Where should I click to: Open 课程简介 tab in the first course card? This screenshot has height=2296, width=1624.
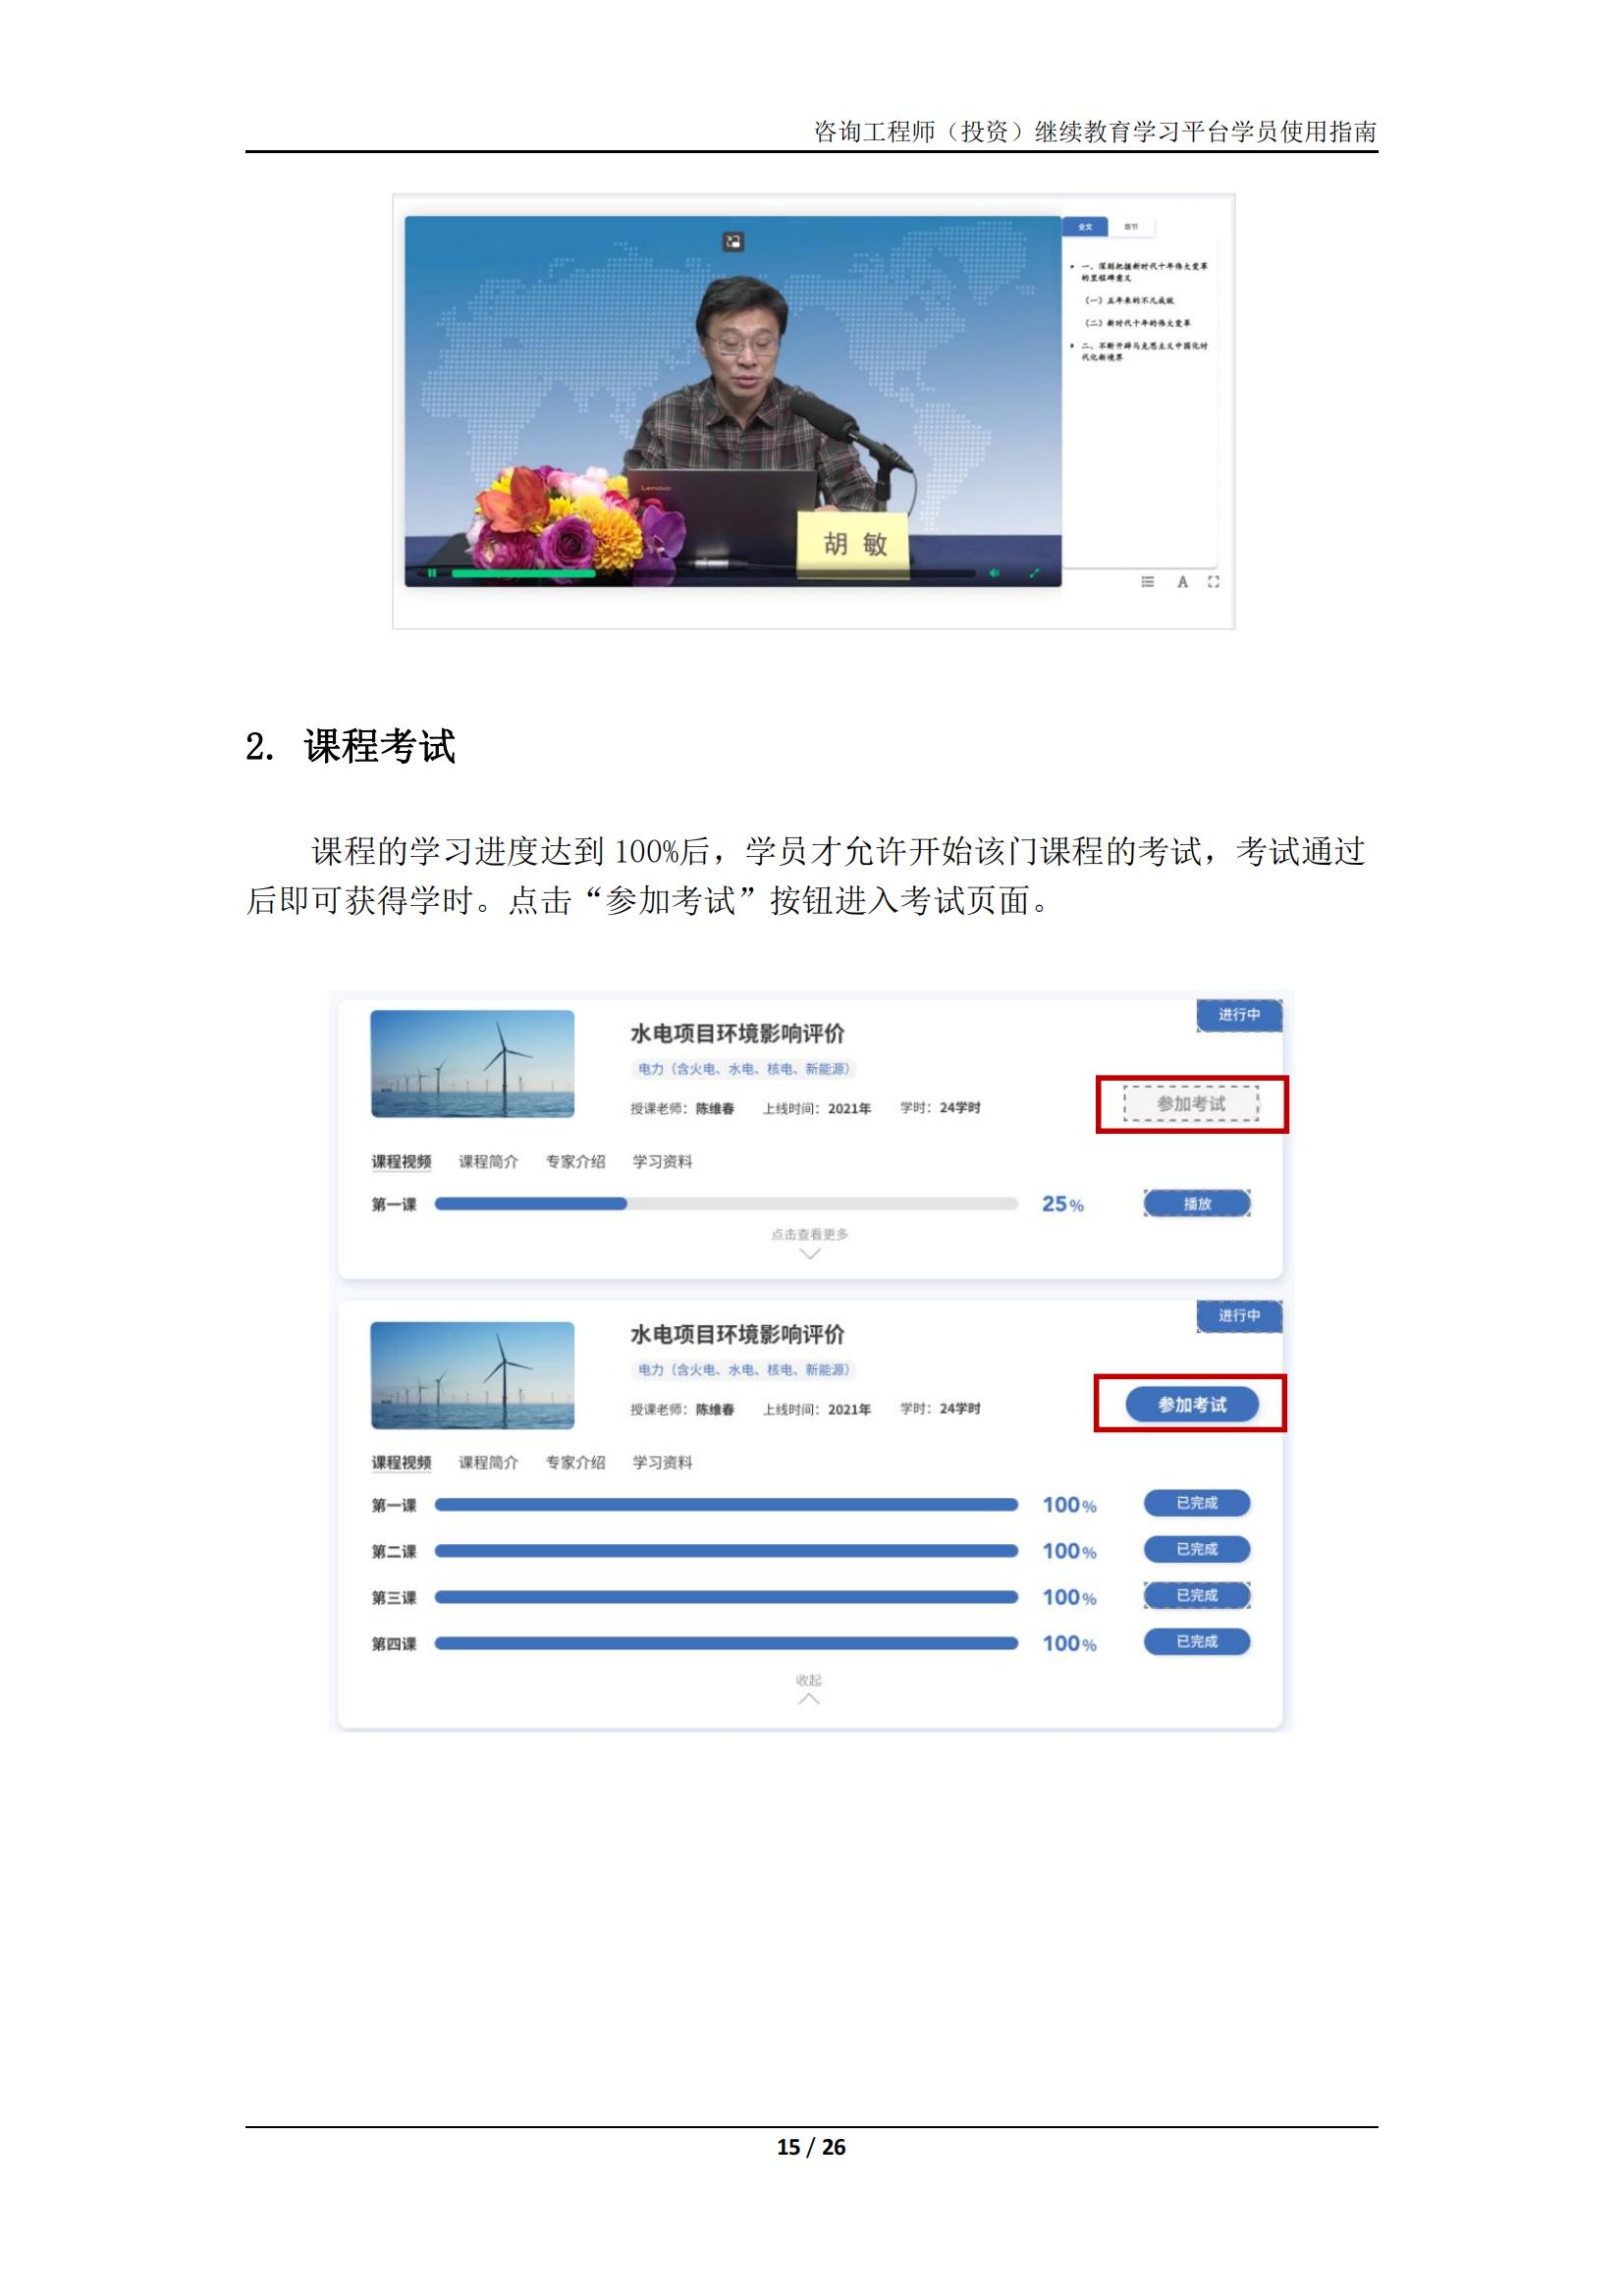488,1161
